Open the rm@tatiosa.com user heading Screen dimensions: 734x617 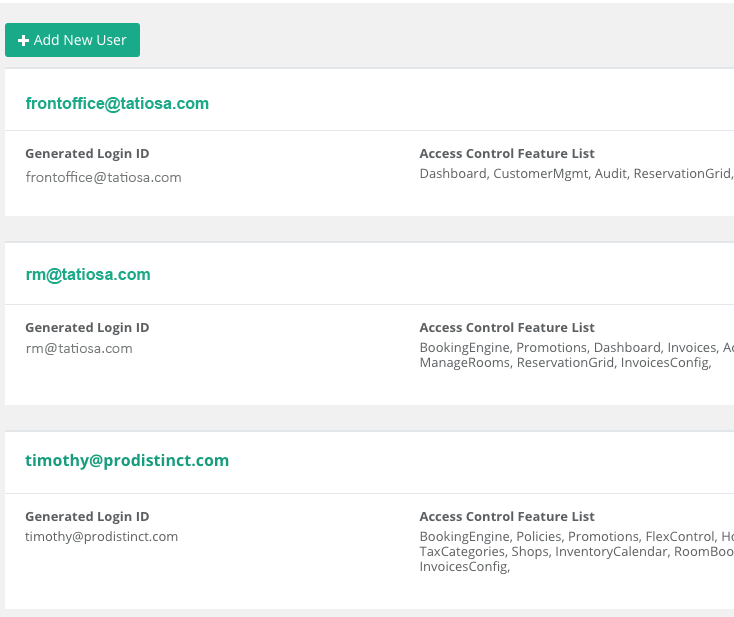coord(88,274)
